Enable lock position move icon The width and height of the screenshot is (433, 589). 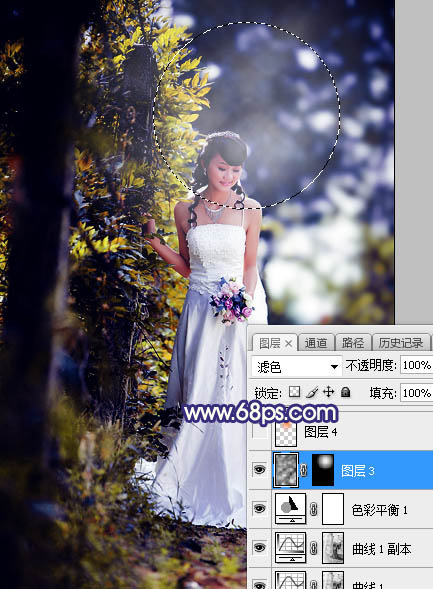coord(328,392)
